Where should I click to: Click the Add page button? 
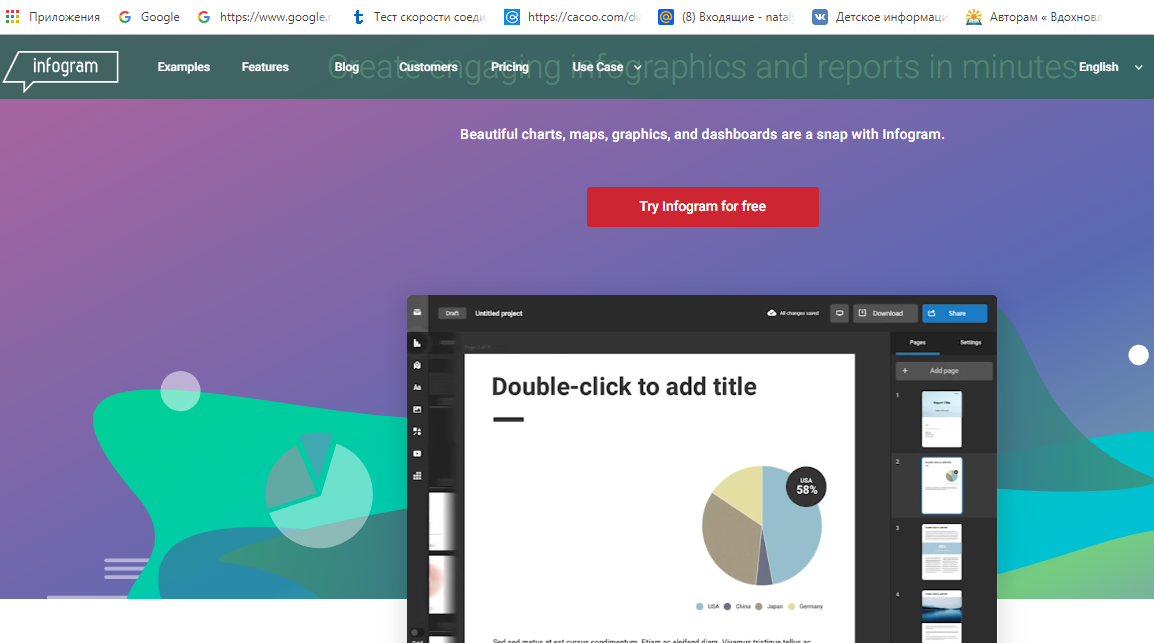point(944,371)
